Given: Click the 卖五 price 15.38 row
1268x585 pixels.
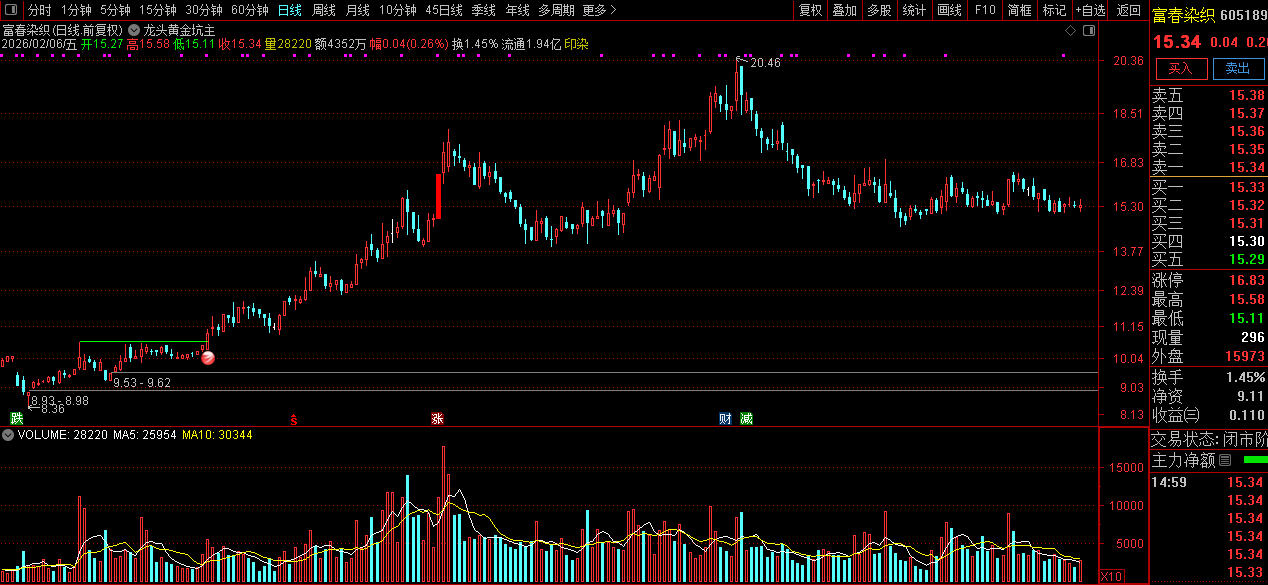Looking at the screenshot, I should (1208, 96).
